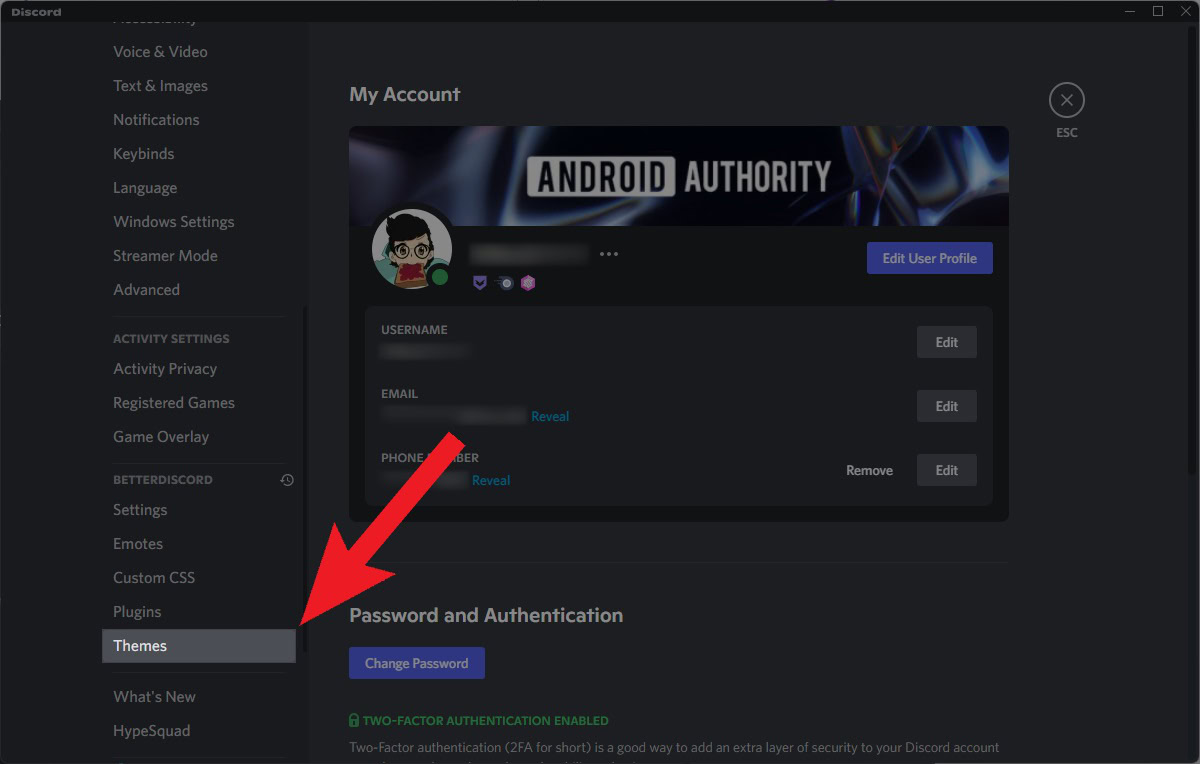Viewport: 1200px width, 764px height.
Task: Click the sidebar scrollbar thumb
Action: [305, 479]
